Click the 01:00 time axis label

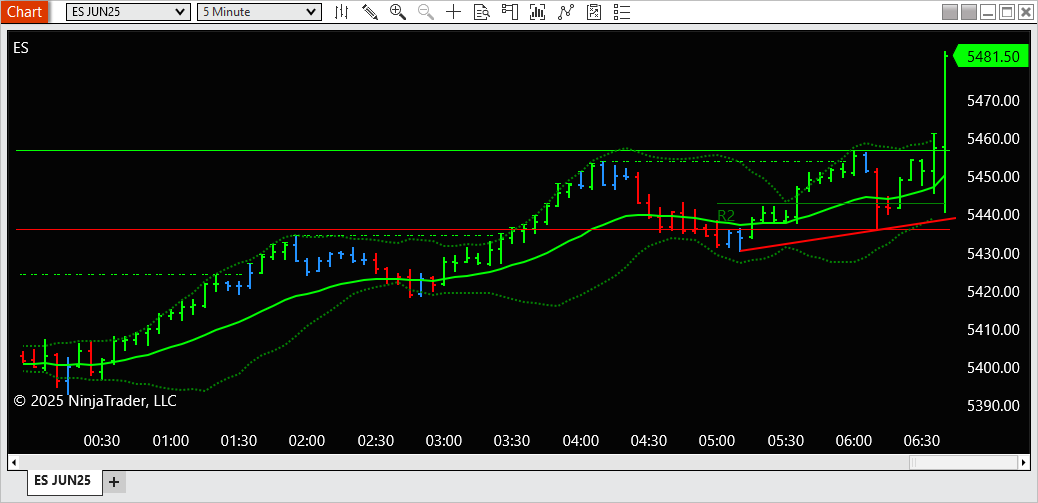tap(171, 441)
